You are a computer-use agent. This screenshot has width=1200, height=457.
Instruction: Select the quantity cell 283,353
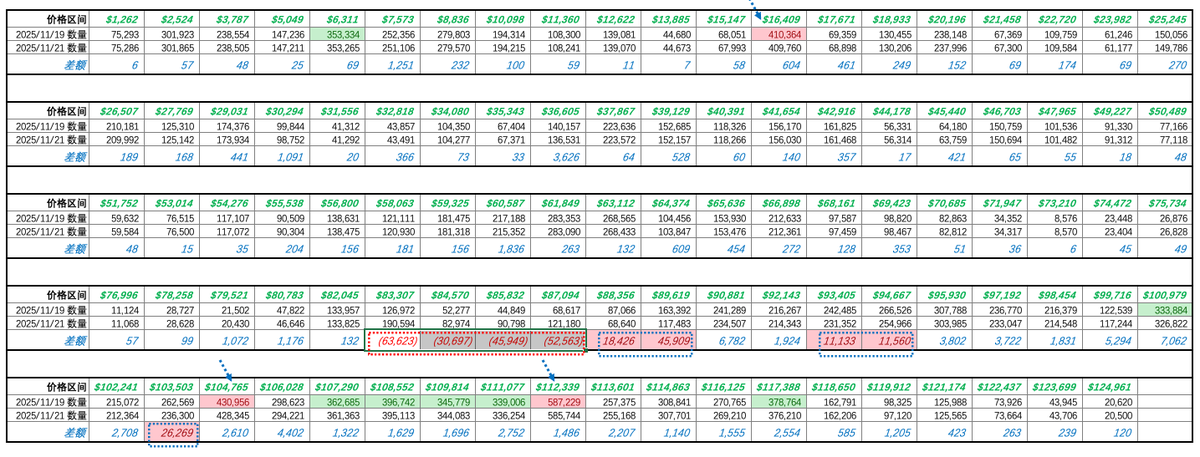[557, 218]
